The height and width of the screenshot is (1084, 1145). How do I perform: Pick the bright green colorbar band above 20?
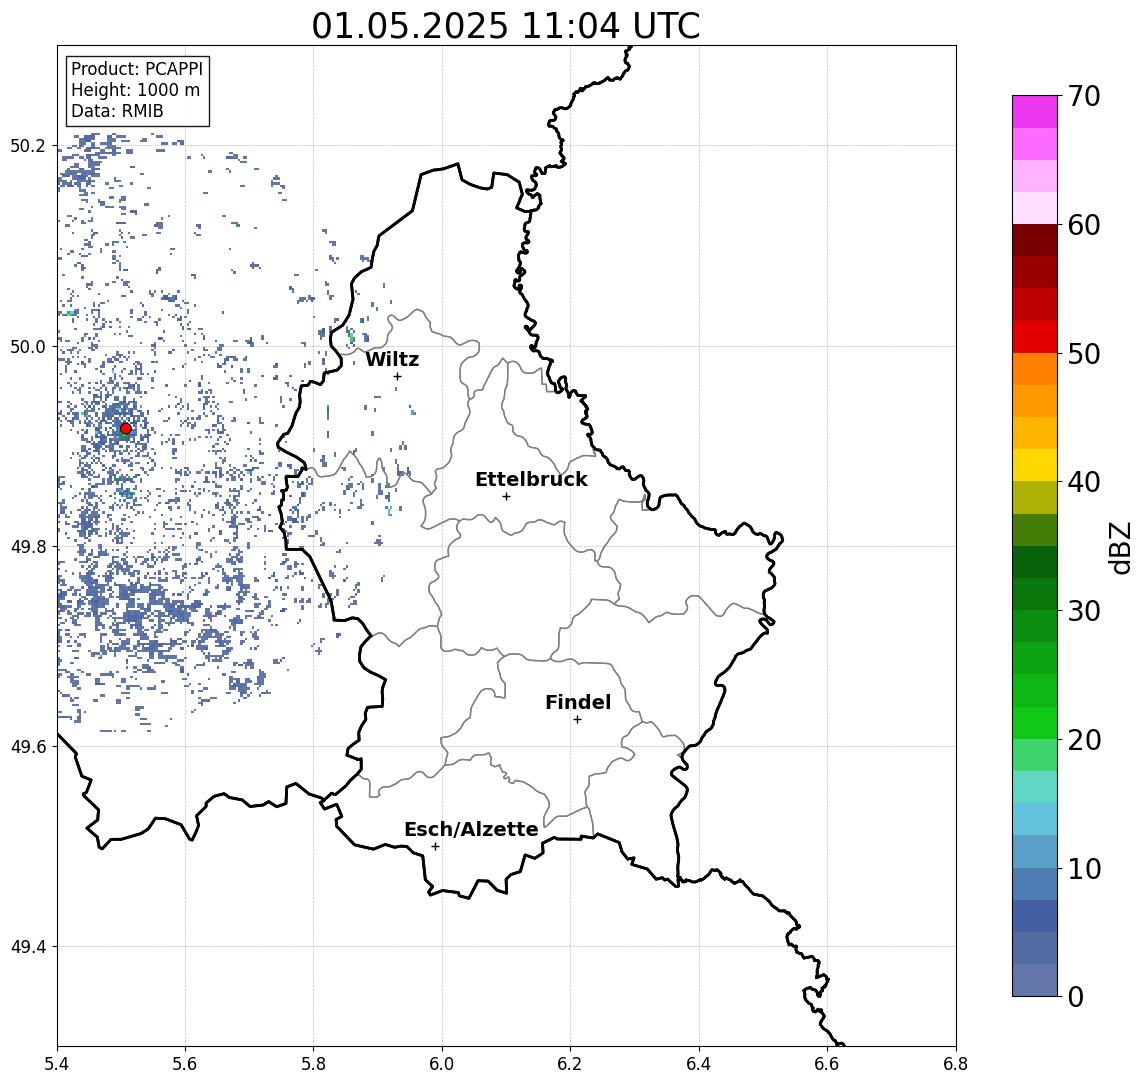[x=1035, y=722]
